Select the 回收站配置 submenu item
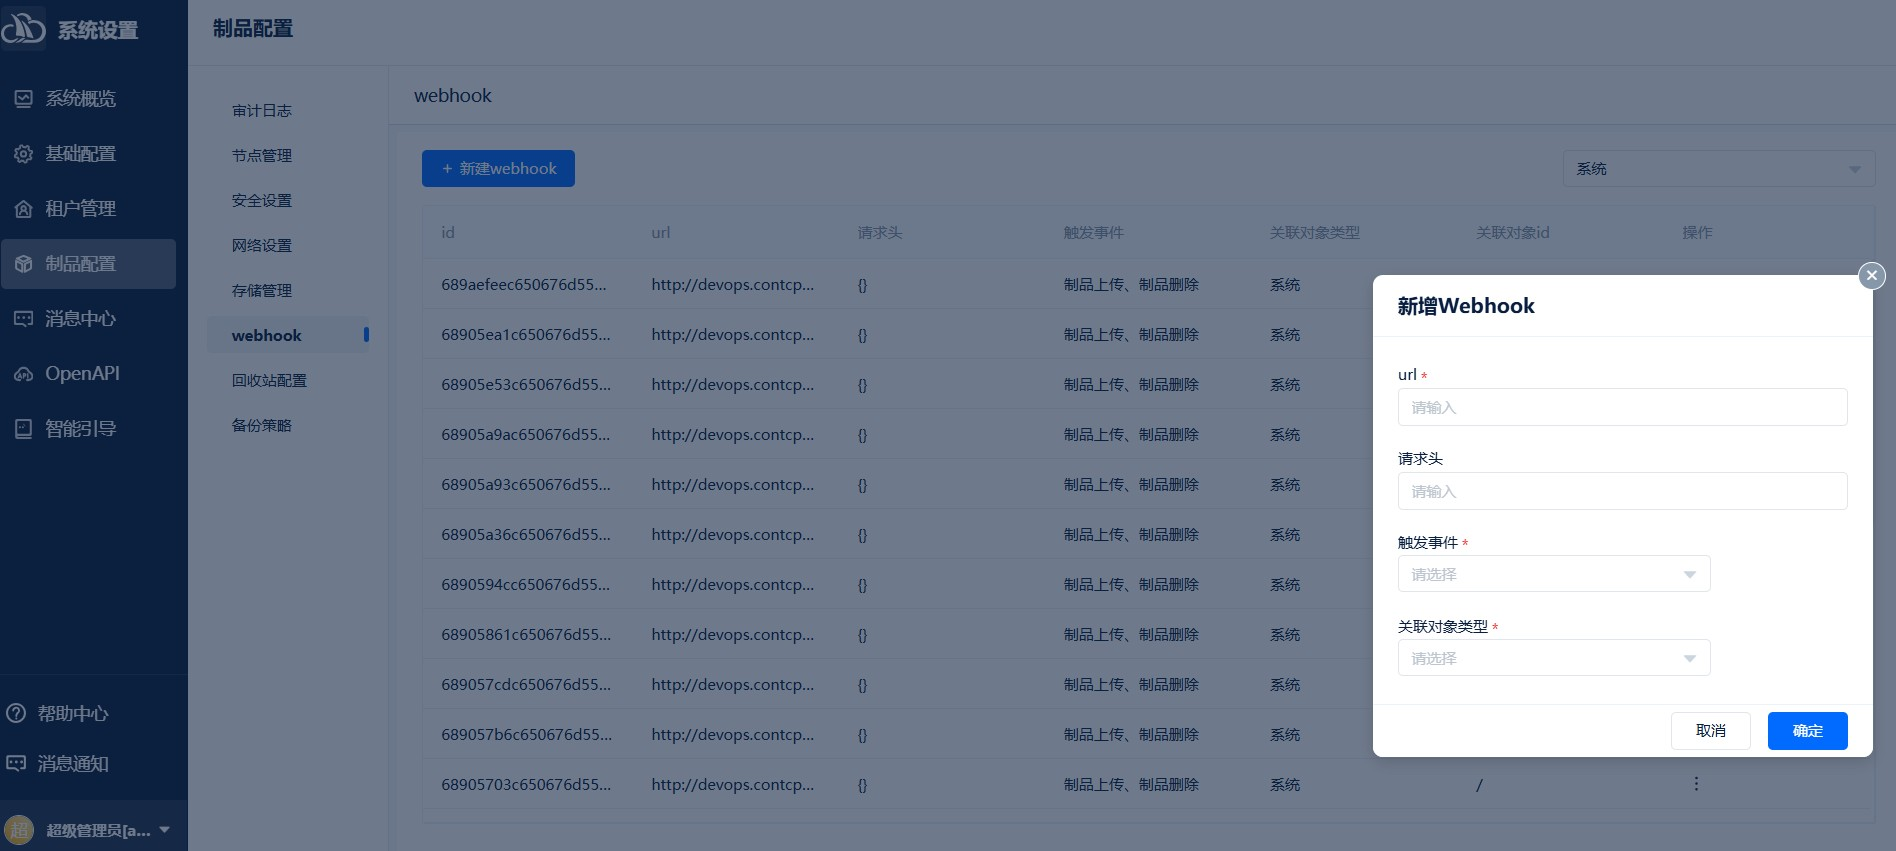 269,381
